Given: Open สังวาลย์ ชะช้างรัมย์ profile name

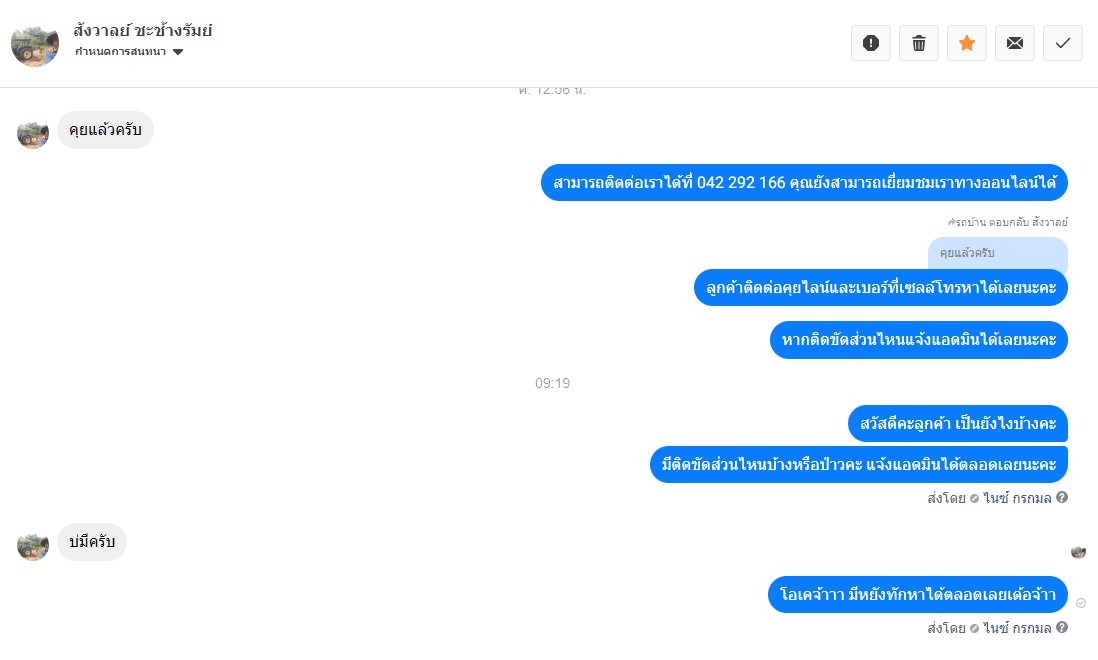Looking at the screenshot, I should pyautogui.click(x=142, y=30).
